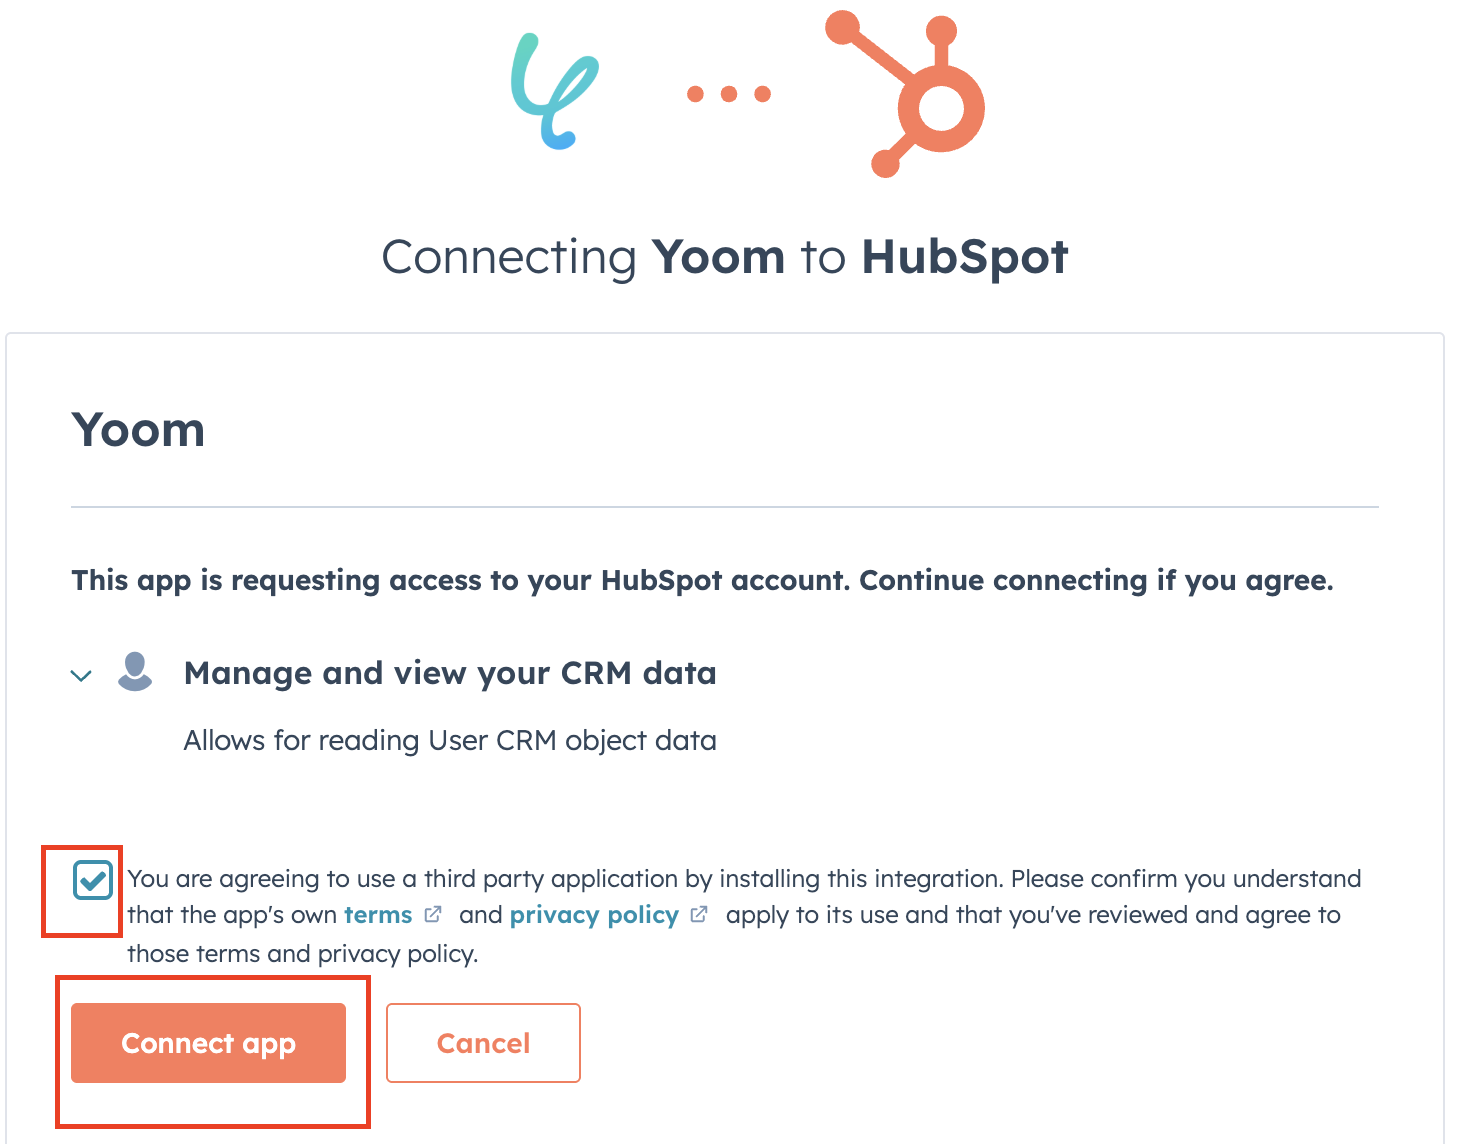Click the bold HubSpot word in heading
The image size is (1482, 1144).
click(x=965, y=257)
